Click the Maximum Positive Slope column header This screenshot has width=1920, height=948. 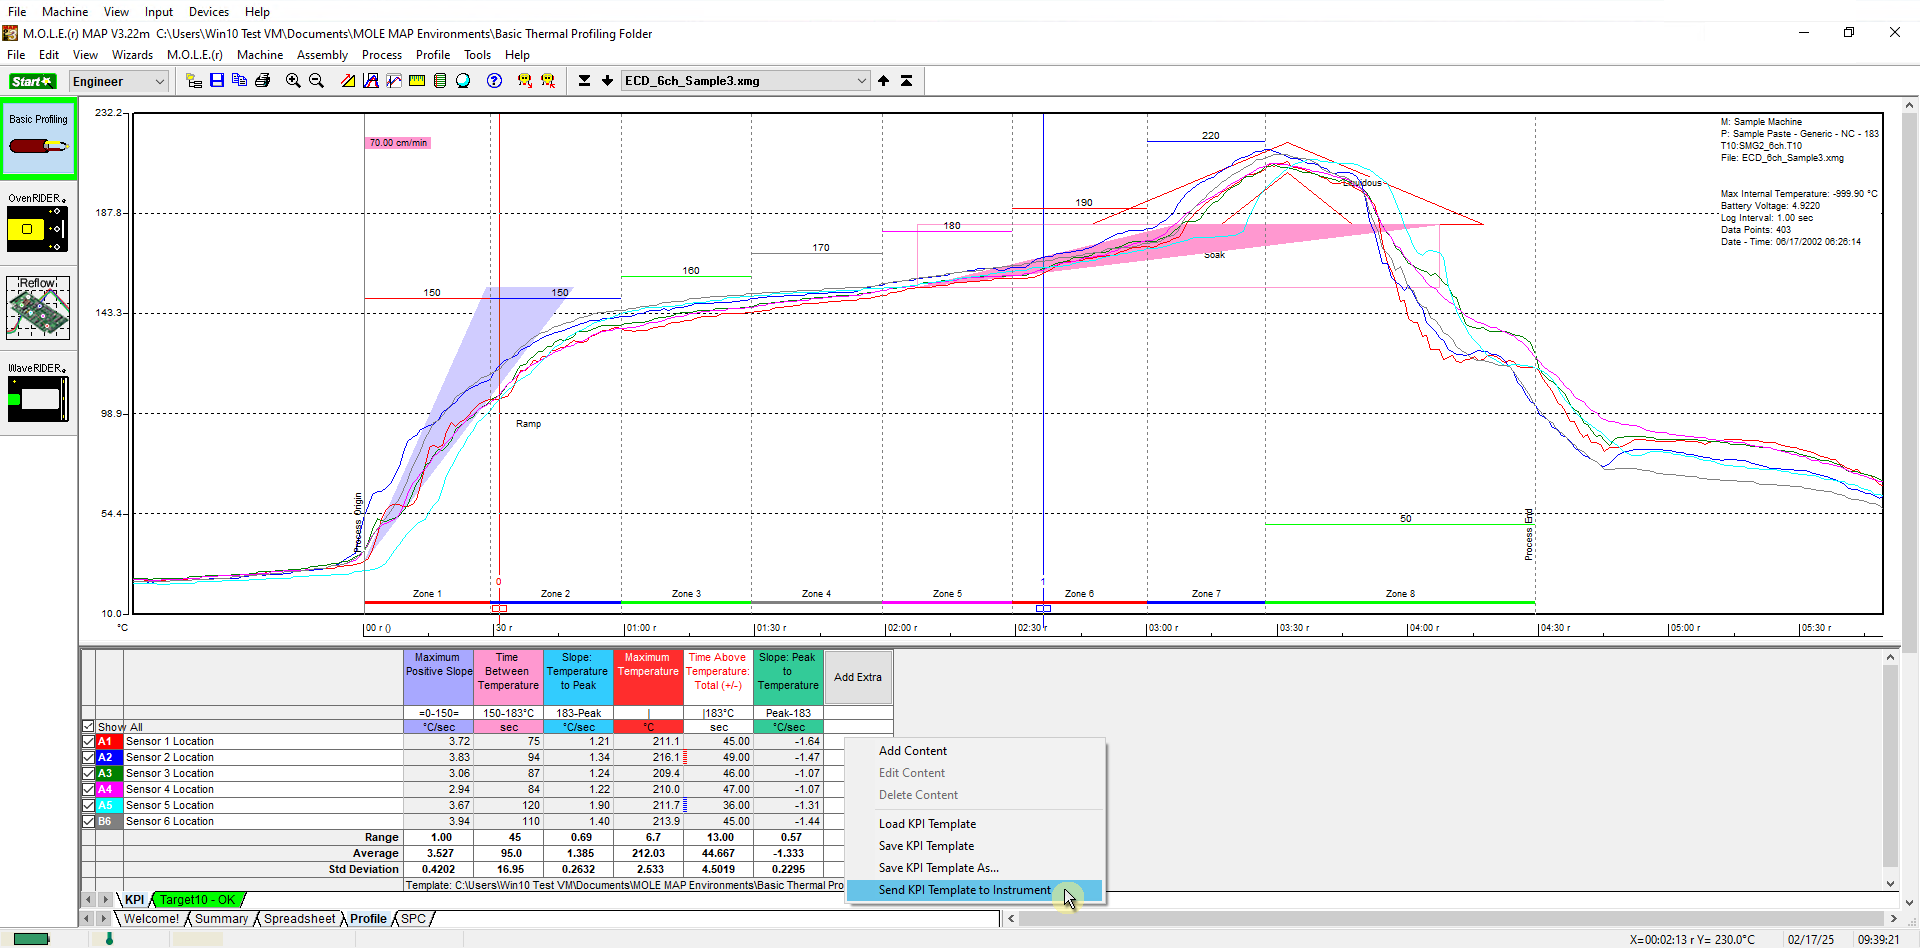click(438, 678)
